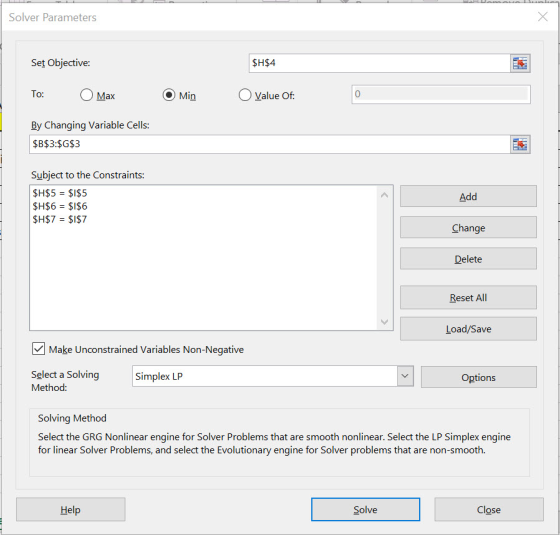Screen dimensions: 560x535
Task: Select the Max radio button
Action: click(86, 95)
